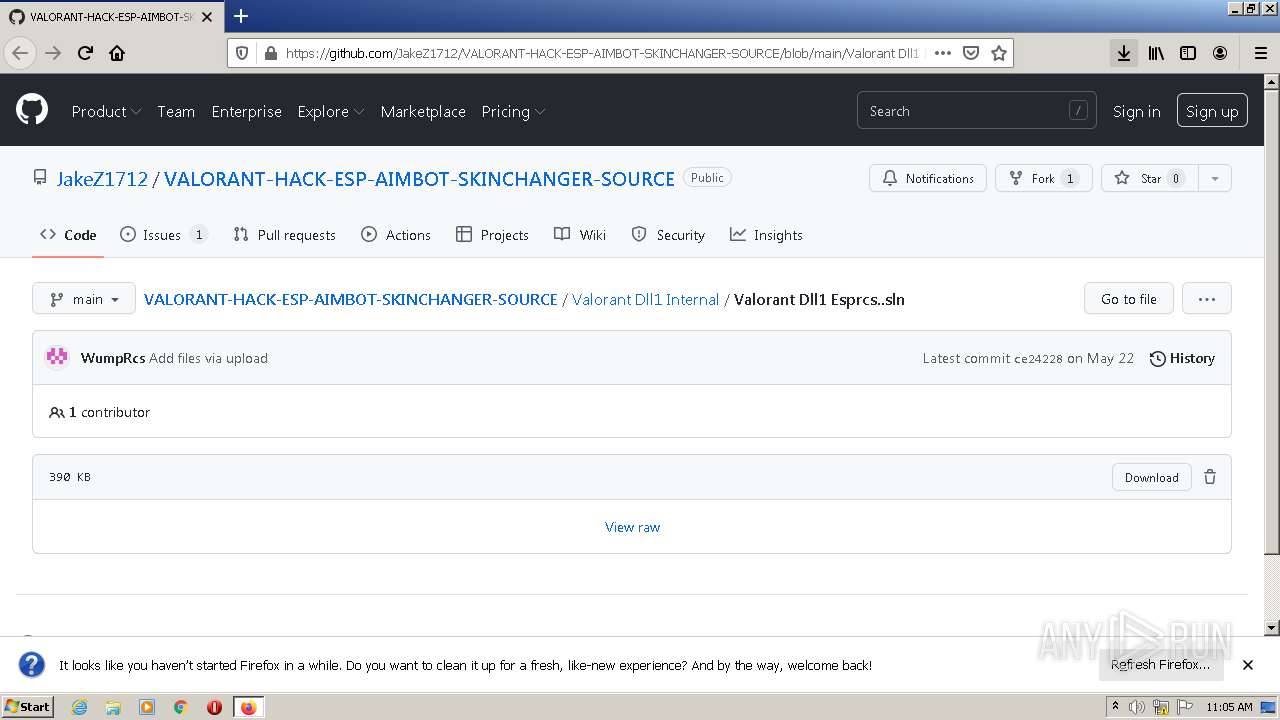The width and height of the screenshot is (1280, 720).
Task: Click the tracking protection shield icon
Action: [244, 53]
